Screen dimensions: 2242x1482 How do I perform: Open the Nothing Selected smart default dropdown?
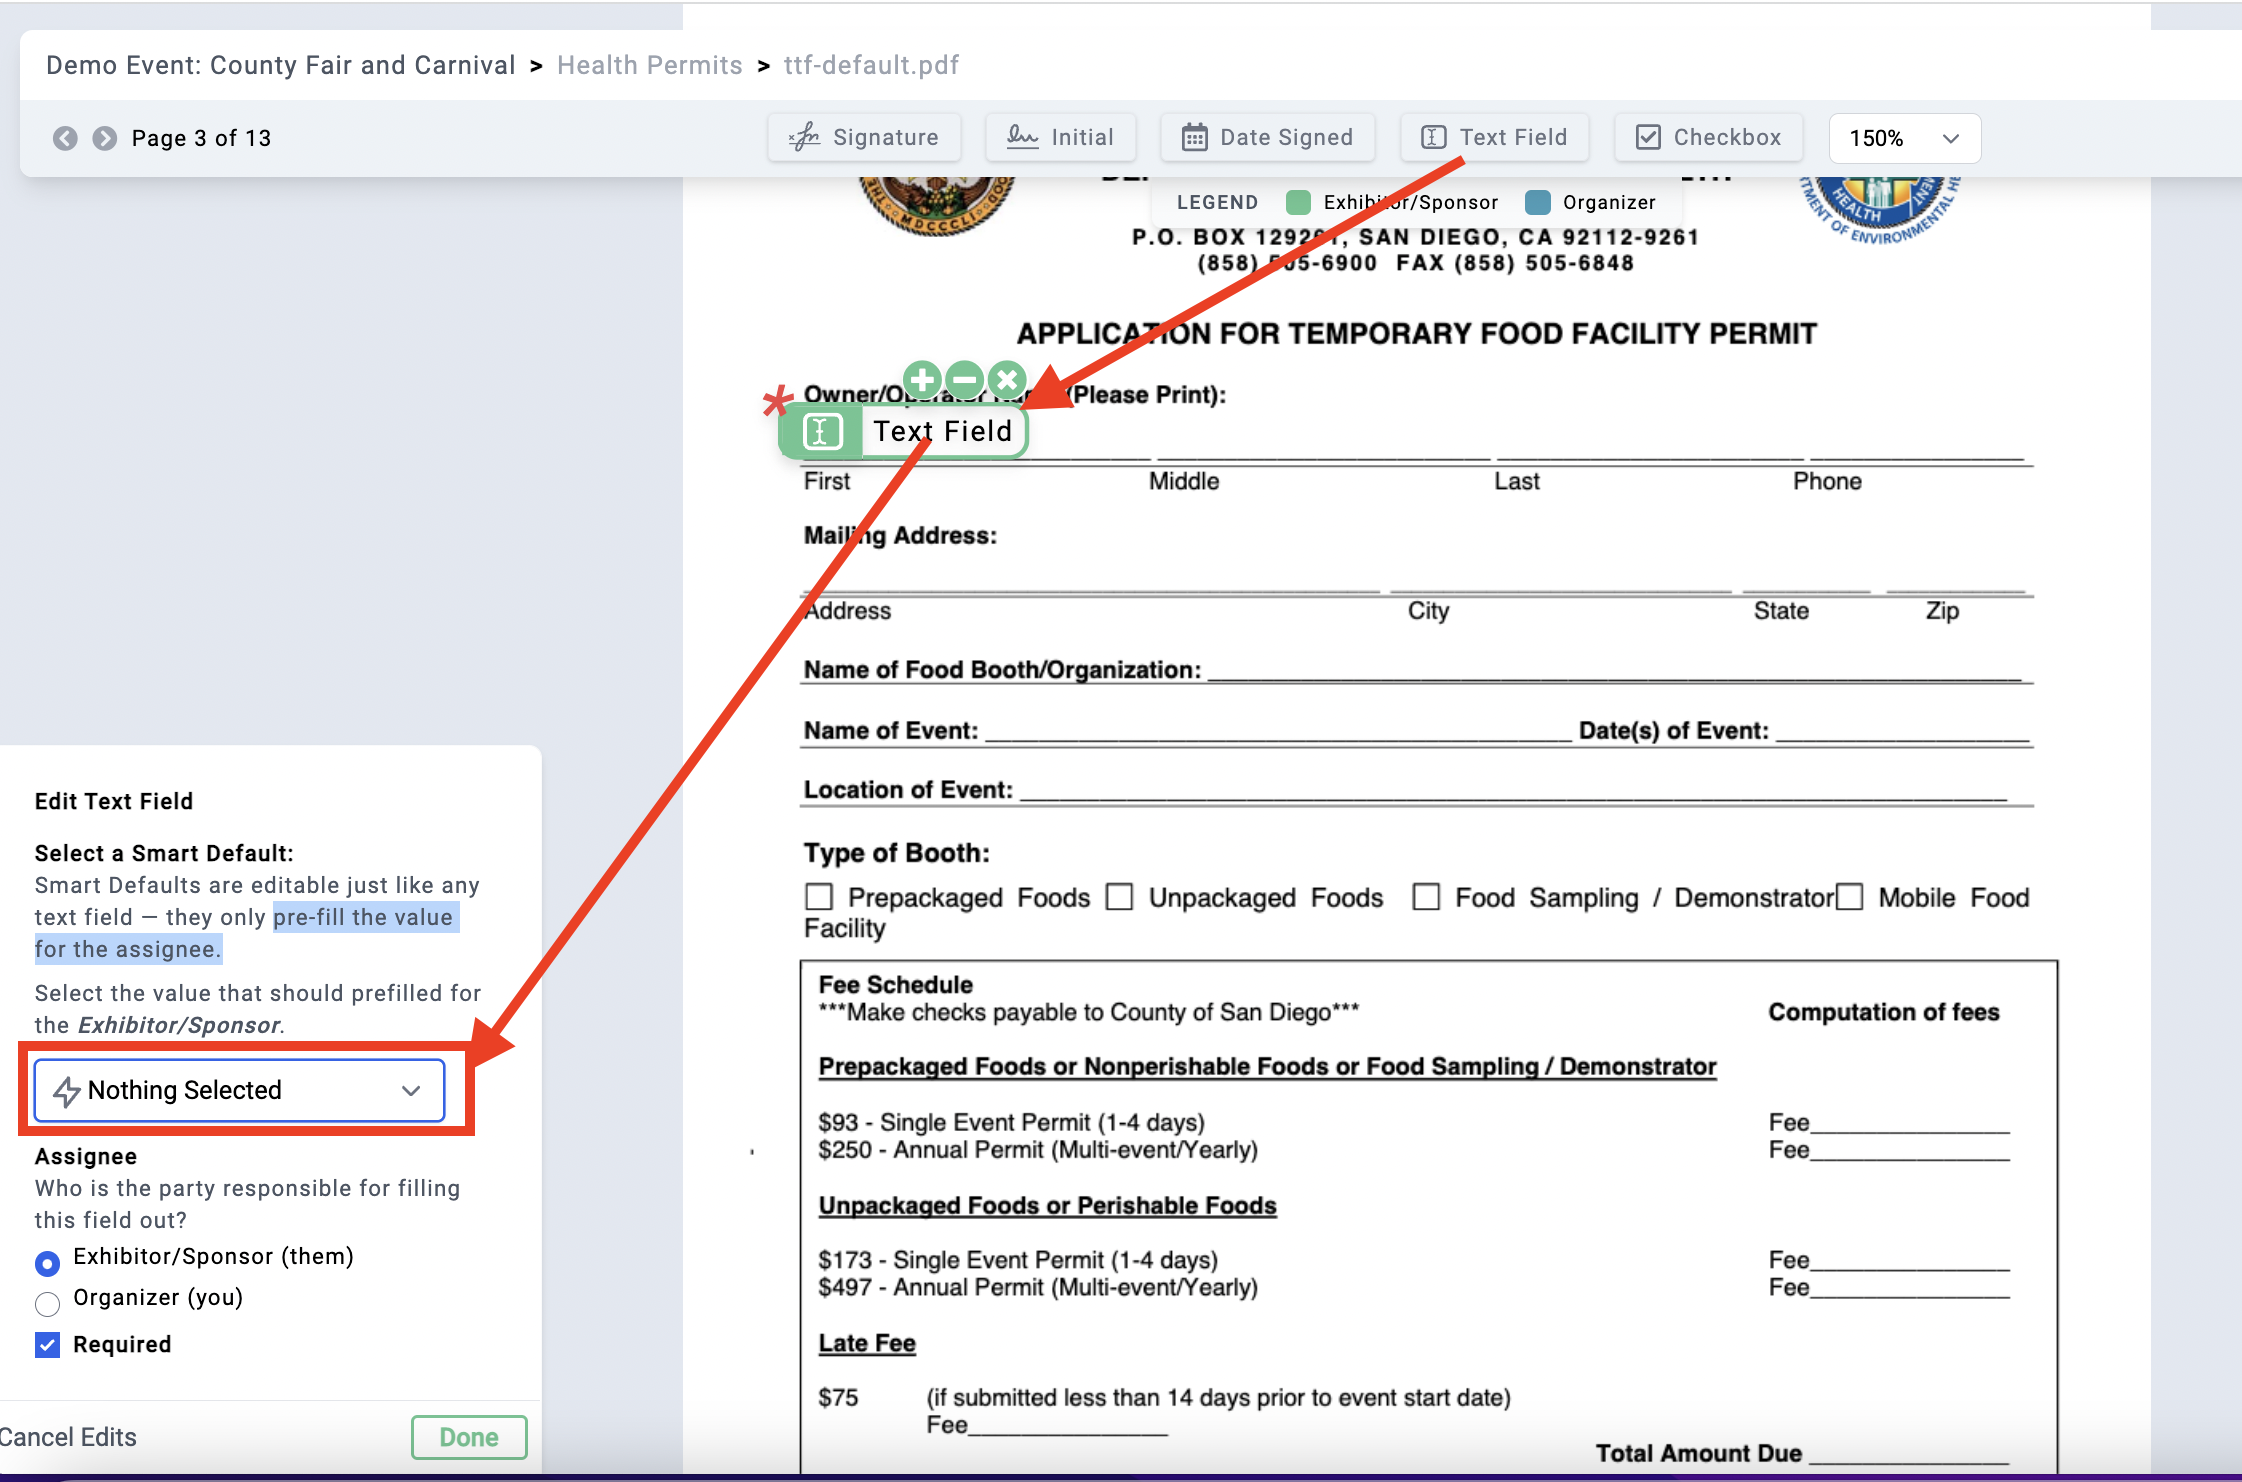click(x=240, y=1090)
